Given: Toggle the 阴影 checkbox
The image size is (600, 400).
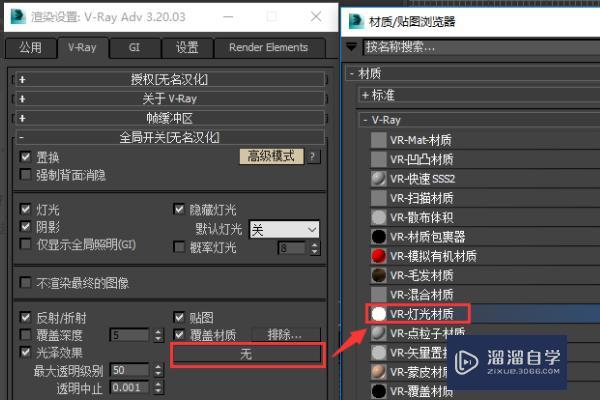Looking at the screenshot, I should 25,227.
